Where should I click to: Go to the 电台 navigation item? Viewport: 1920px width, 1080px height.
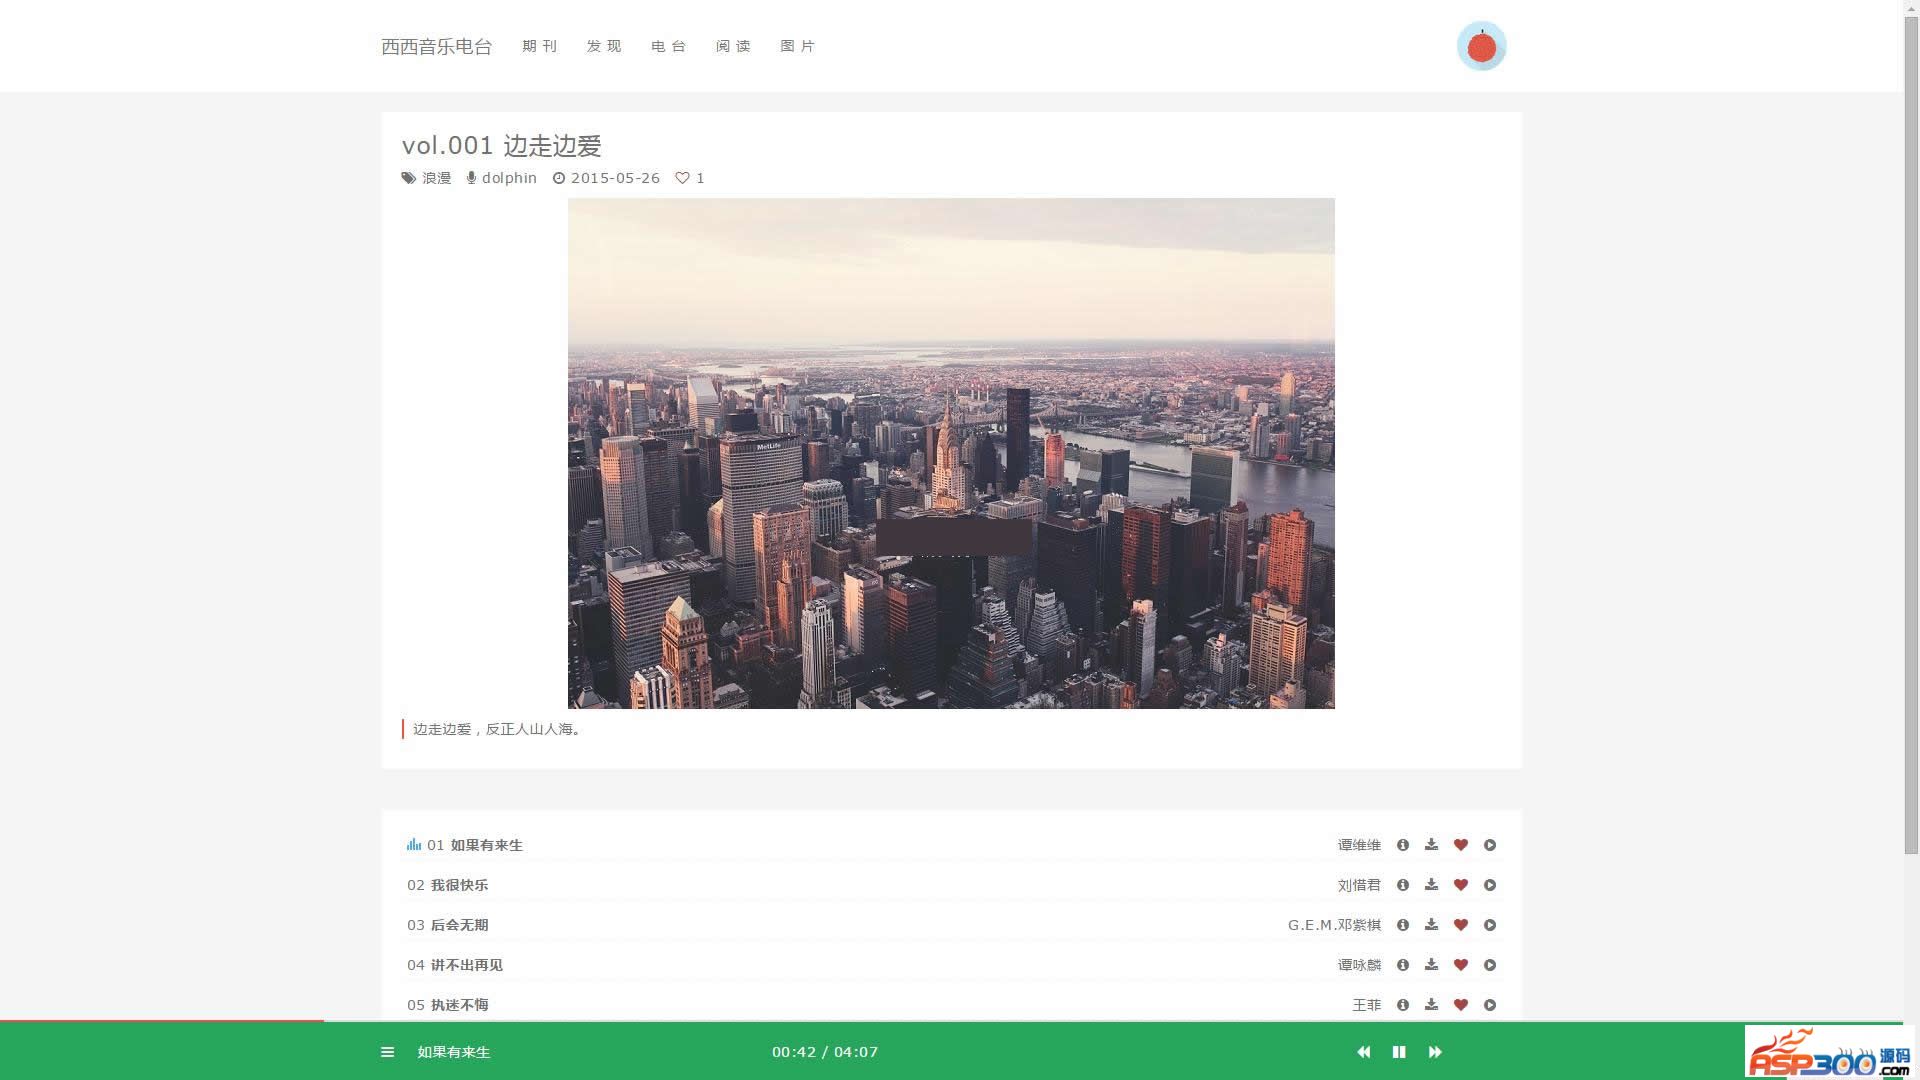[669, 46]
